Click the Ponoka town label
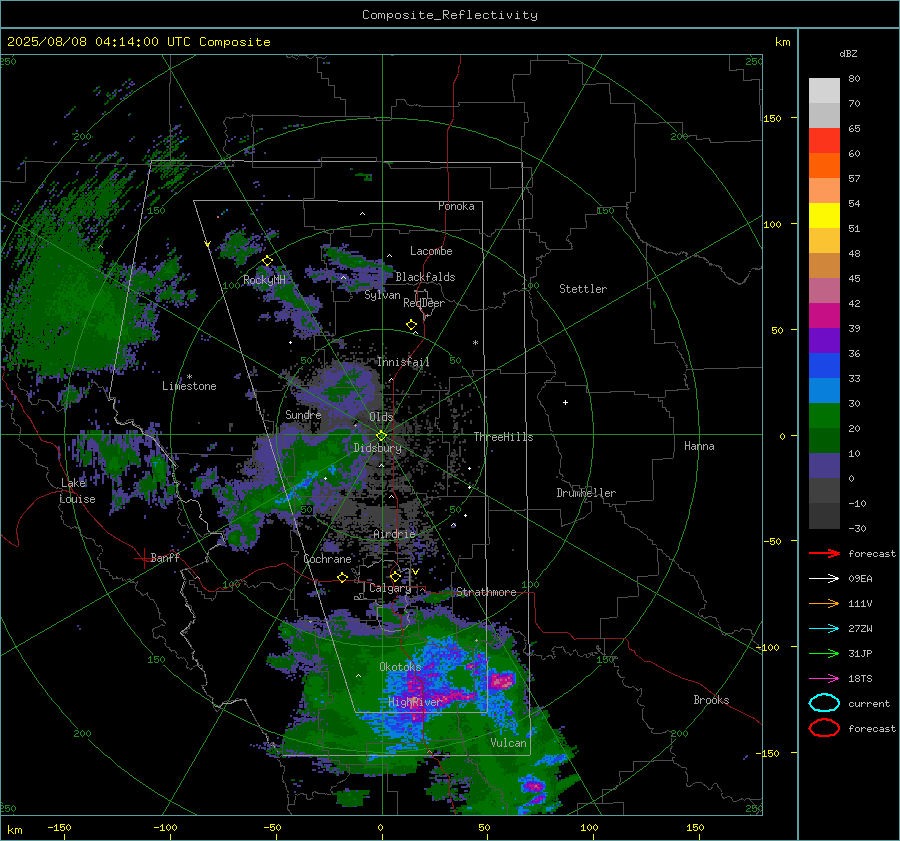Viewport: 900px width, 841px height. [x=456, y=206]
